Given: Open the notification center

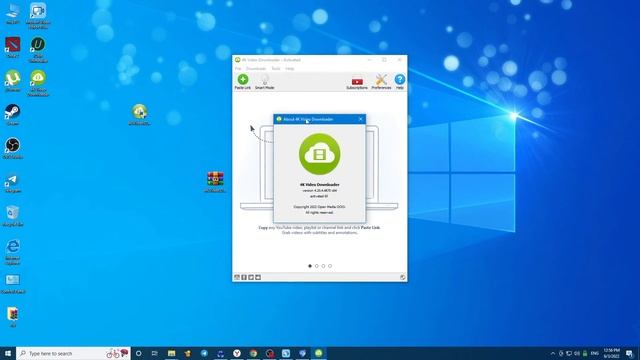Looking at the screenshot, I should [x=629, y=353].
